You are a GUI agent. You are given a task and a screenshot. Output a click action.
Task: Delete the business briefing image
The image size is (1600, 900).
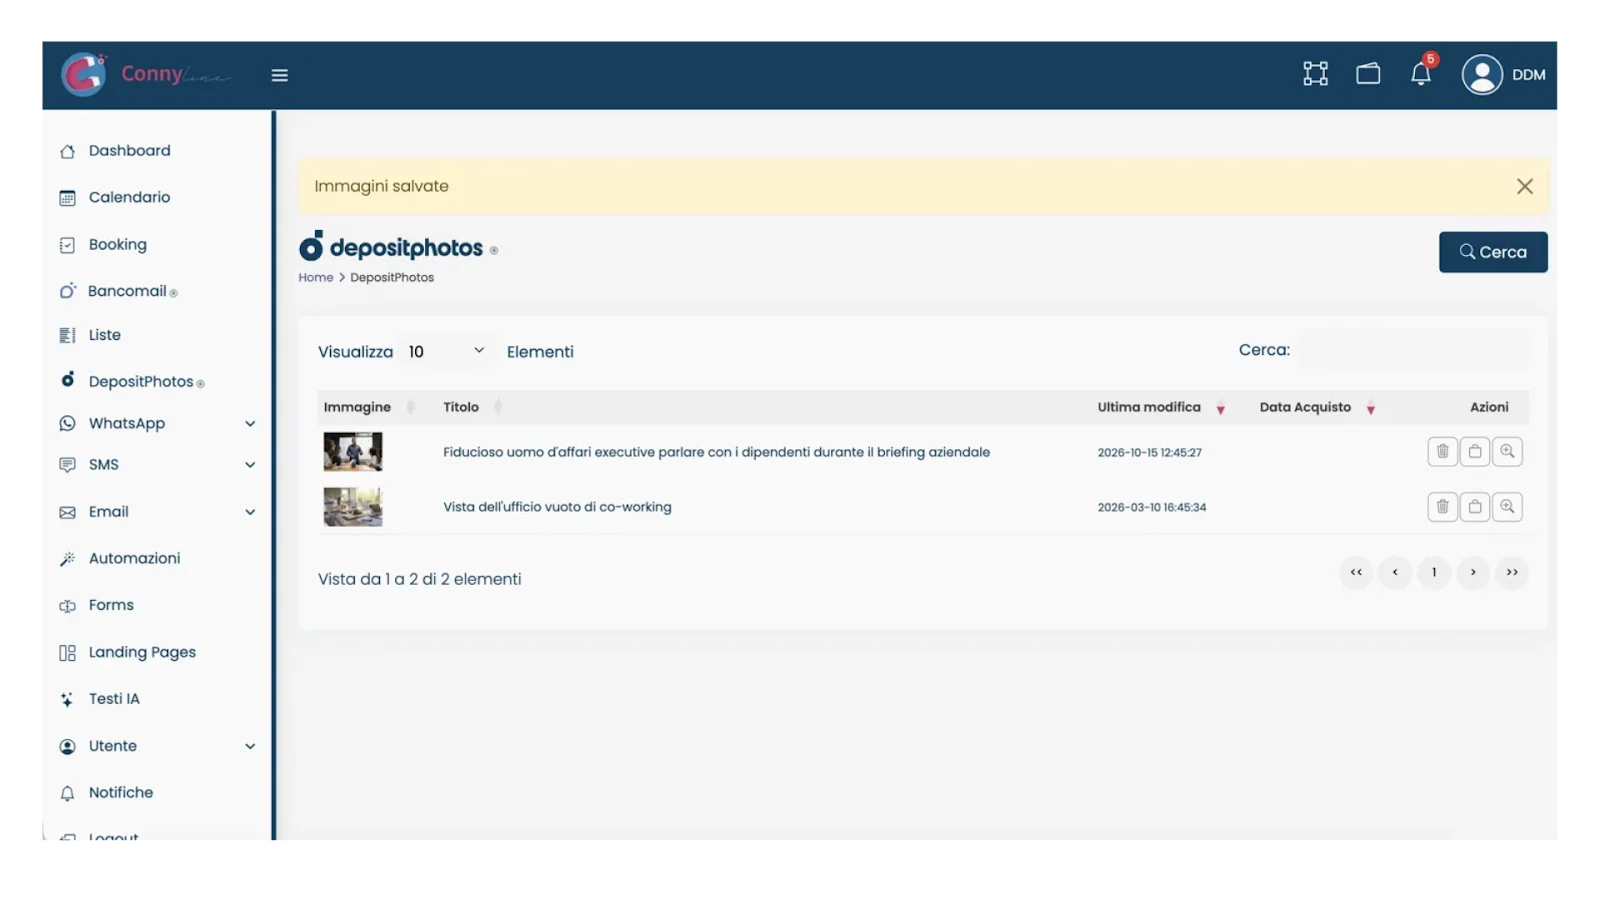[x=1442, y=452]
